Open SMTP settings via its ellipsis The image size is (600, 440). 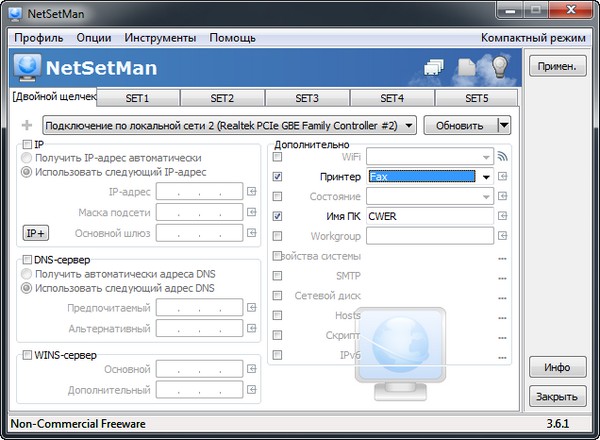pos(503,276)
